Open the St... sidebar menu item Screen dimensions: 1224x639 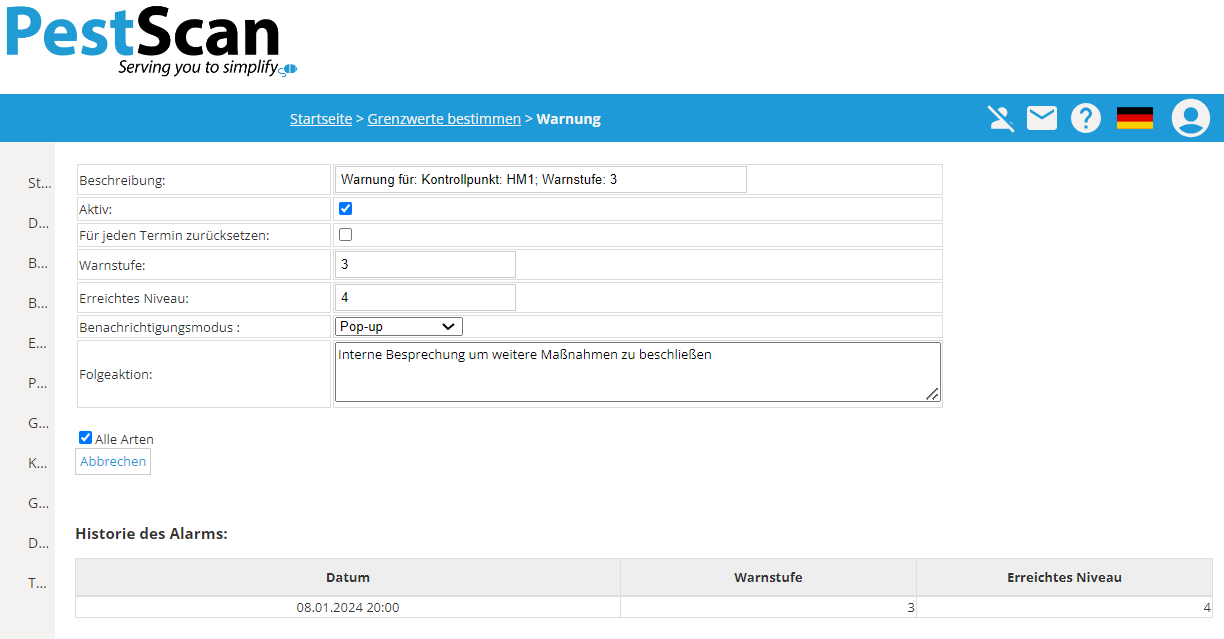point(38,183)
